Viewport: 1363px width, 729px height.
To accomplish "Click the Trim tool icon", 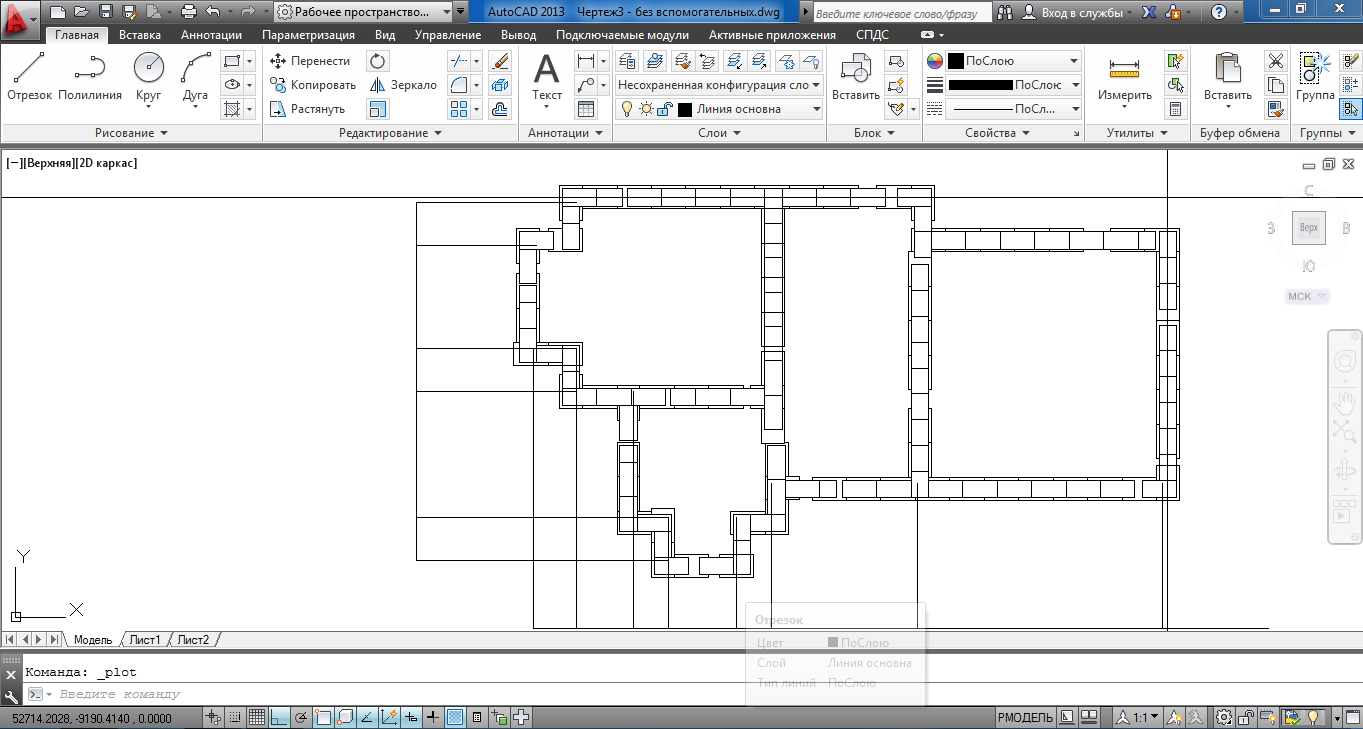I will click(x=459, y=61).
